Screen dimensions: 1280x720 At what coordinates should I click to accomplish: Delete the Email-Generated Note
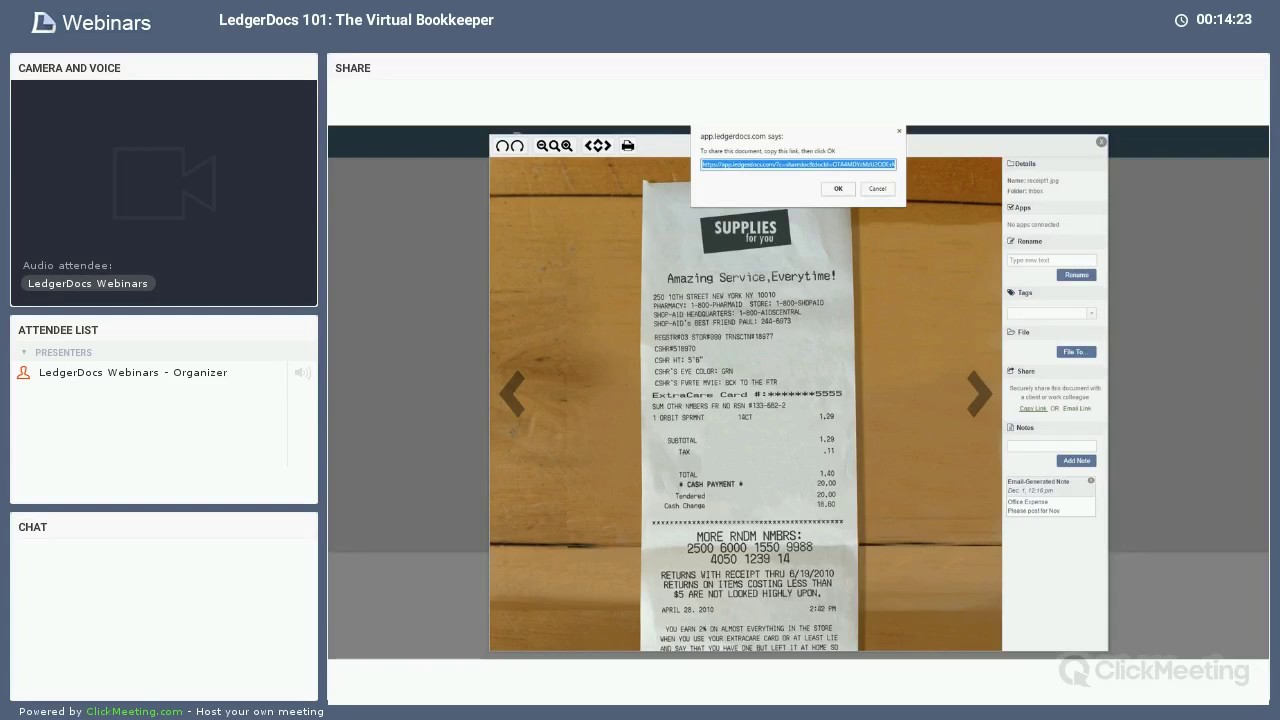(x=1091, y=481)
